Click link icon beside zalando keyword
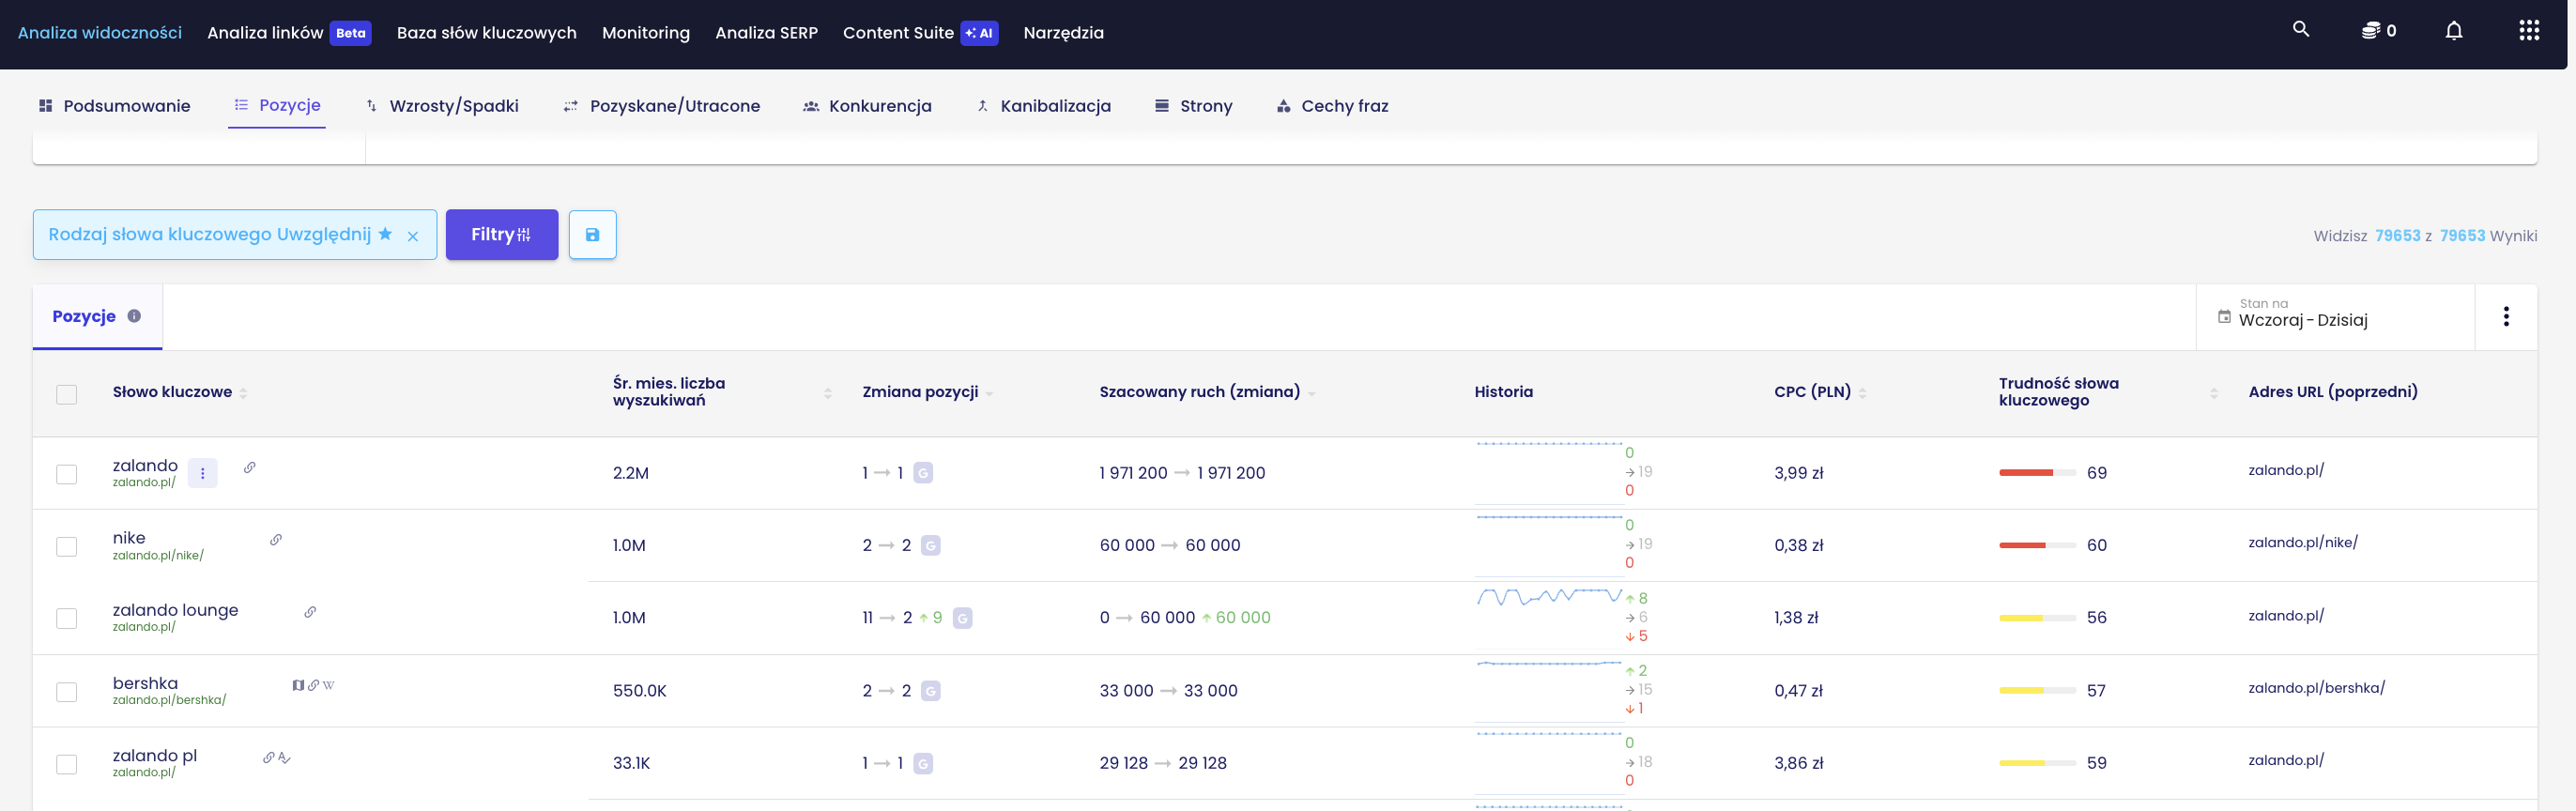Viewport: 2576px width, 811px height. (x=250, y=467)
